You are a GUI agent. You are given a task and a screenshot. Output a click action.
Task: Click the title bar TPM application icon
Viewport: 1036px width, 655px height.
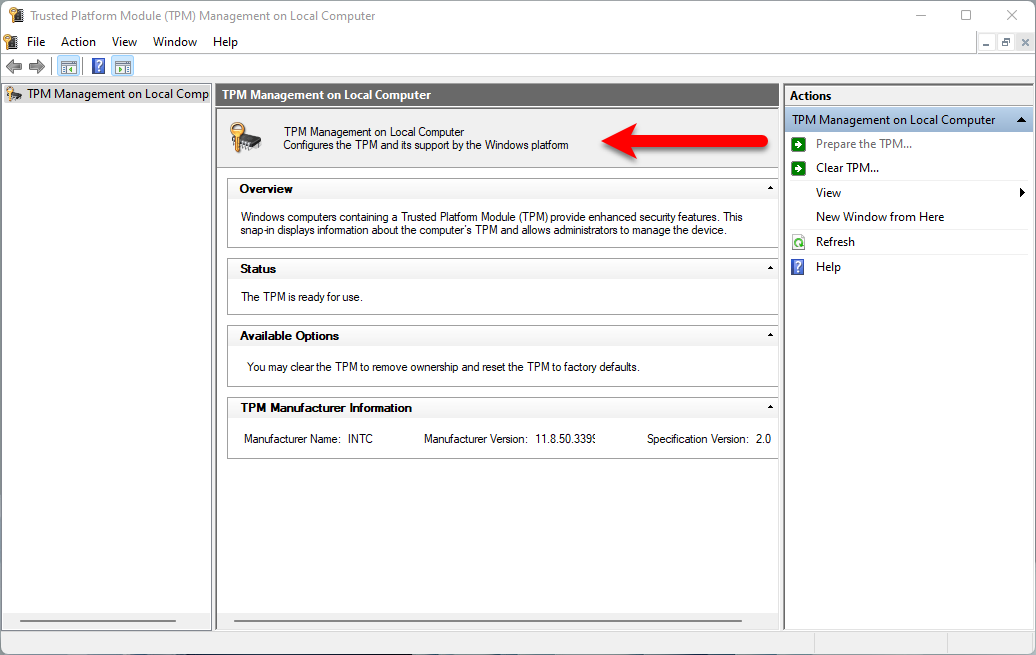[16, 15]
